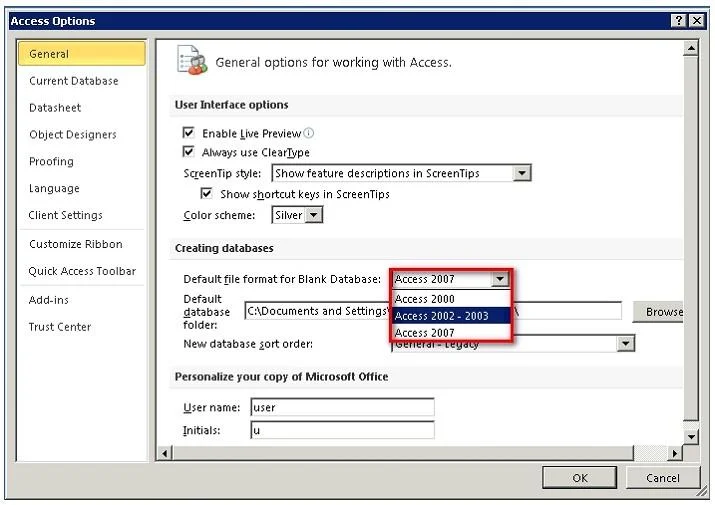Choose Access 2000 from the list

[451, 299]
